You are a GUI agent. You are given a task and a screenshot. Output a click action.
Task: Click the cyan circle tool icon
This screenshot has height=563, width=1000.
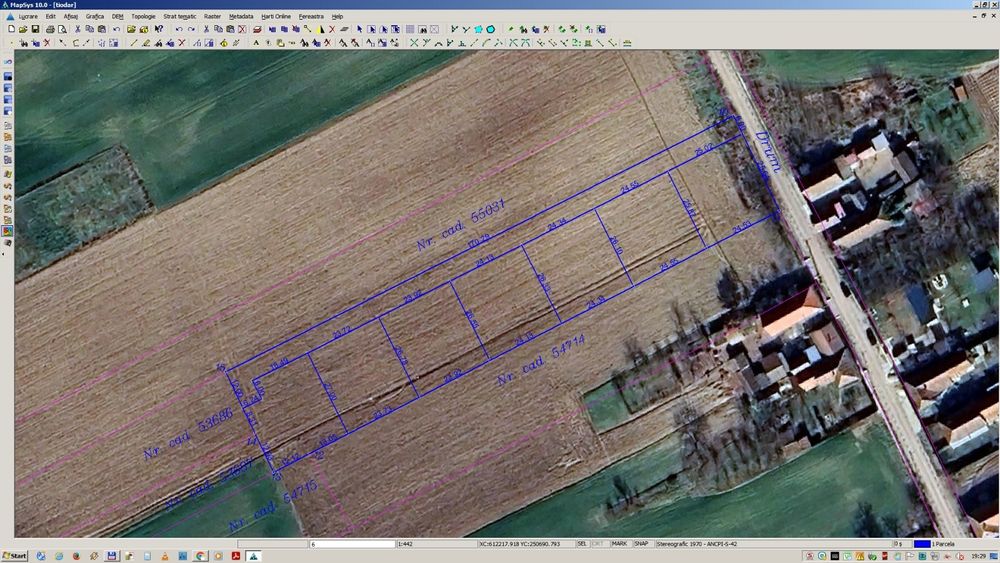490,29
